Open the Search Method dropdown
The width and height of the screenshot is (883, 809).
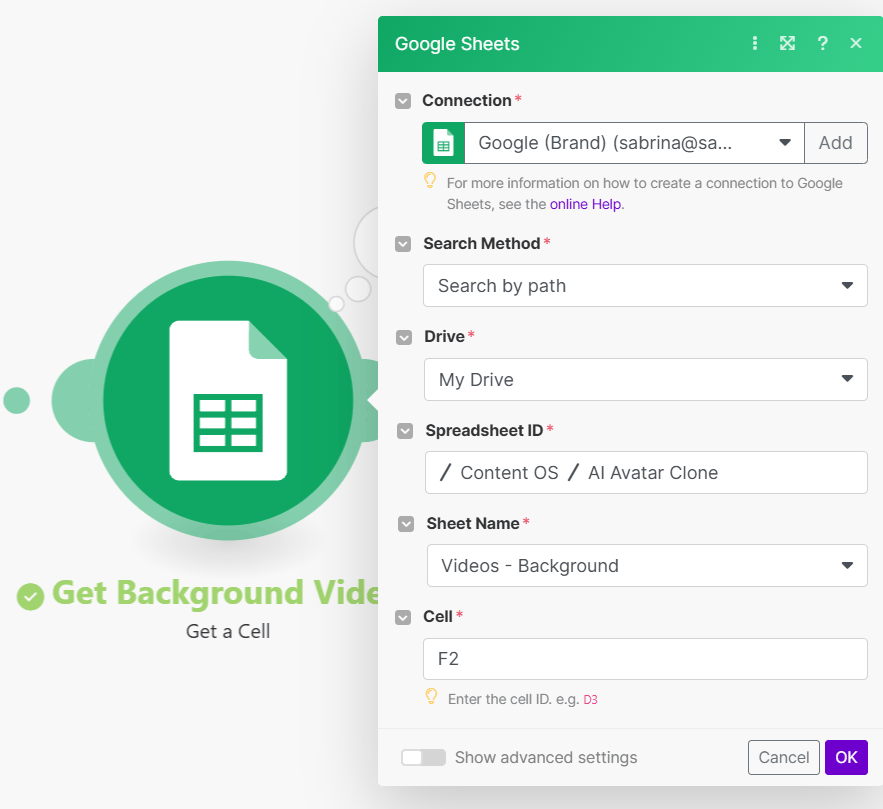click(x=645, y=285)
